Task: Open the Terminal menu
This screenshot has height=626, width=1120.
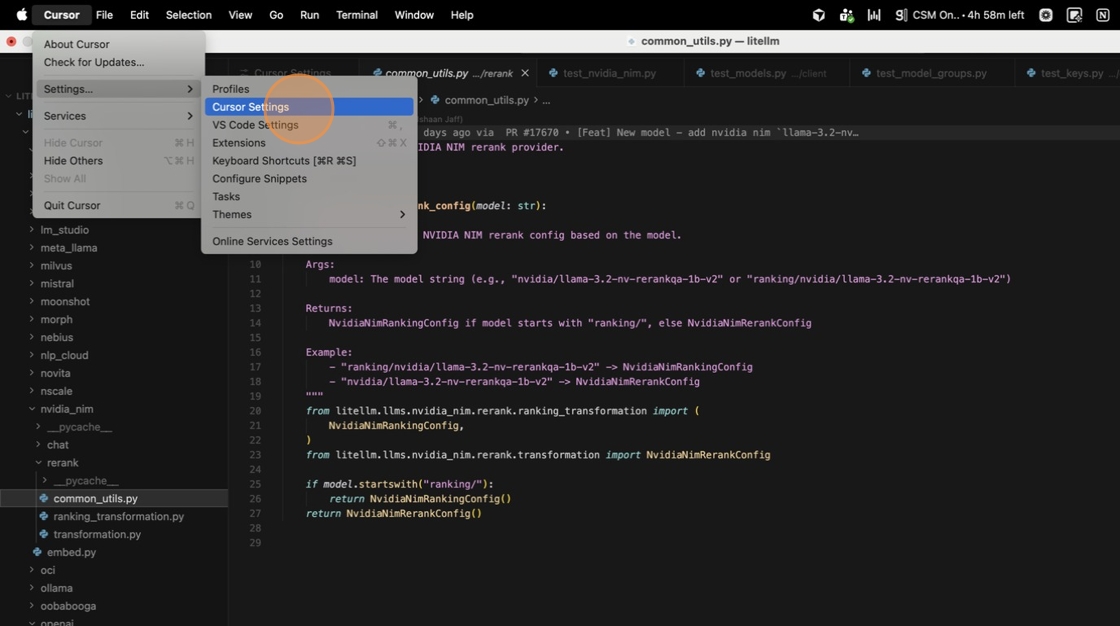Action: coord(356,15)
